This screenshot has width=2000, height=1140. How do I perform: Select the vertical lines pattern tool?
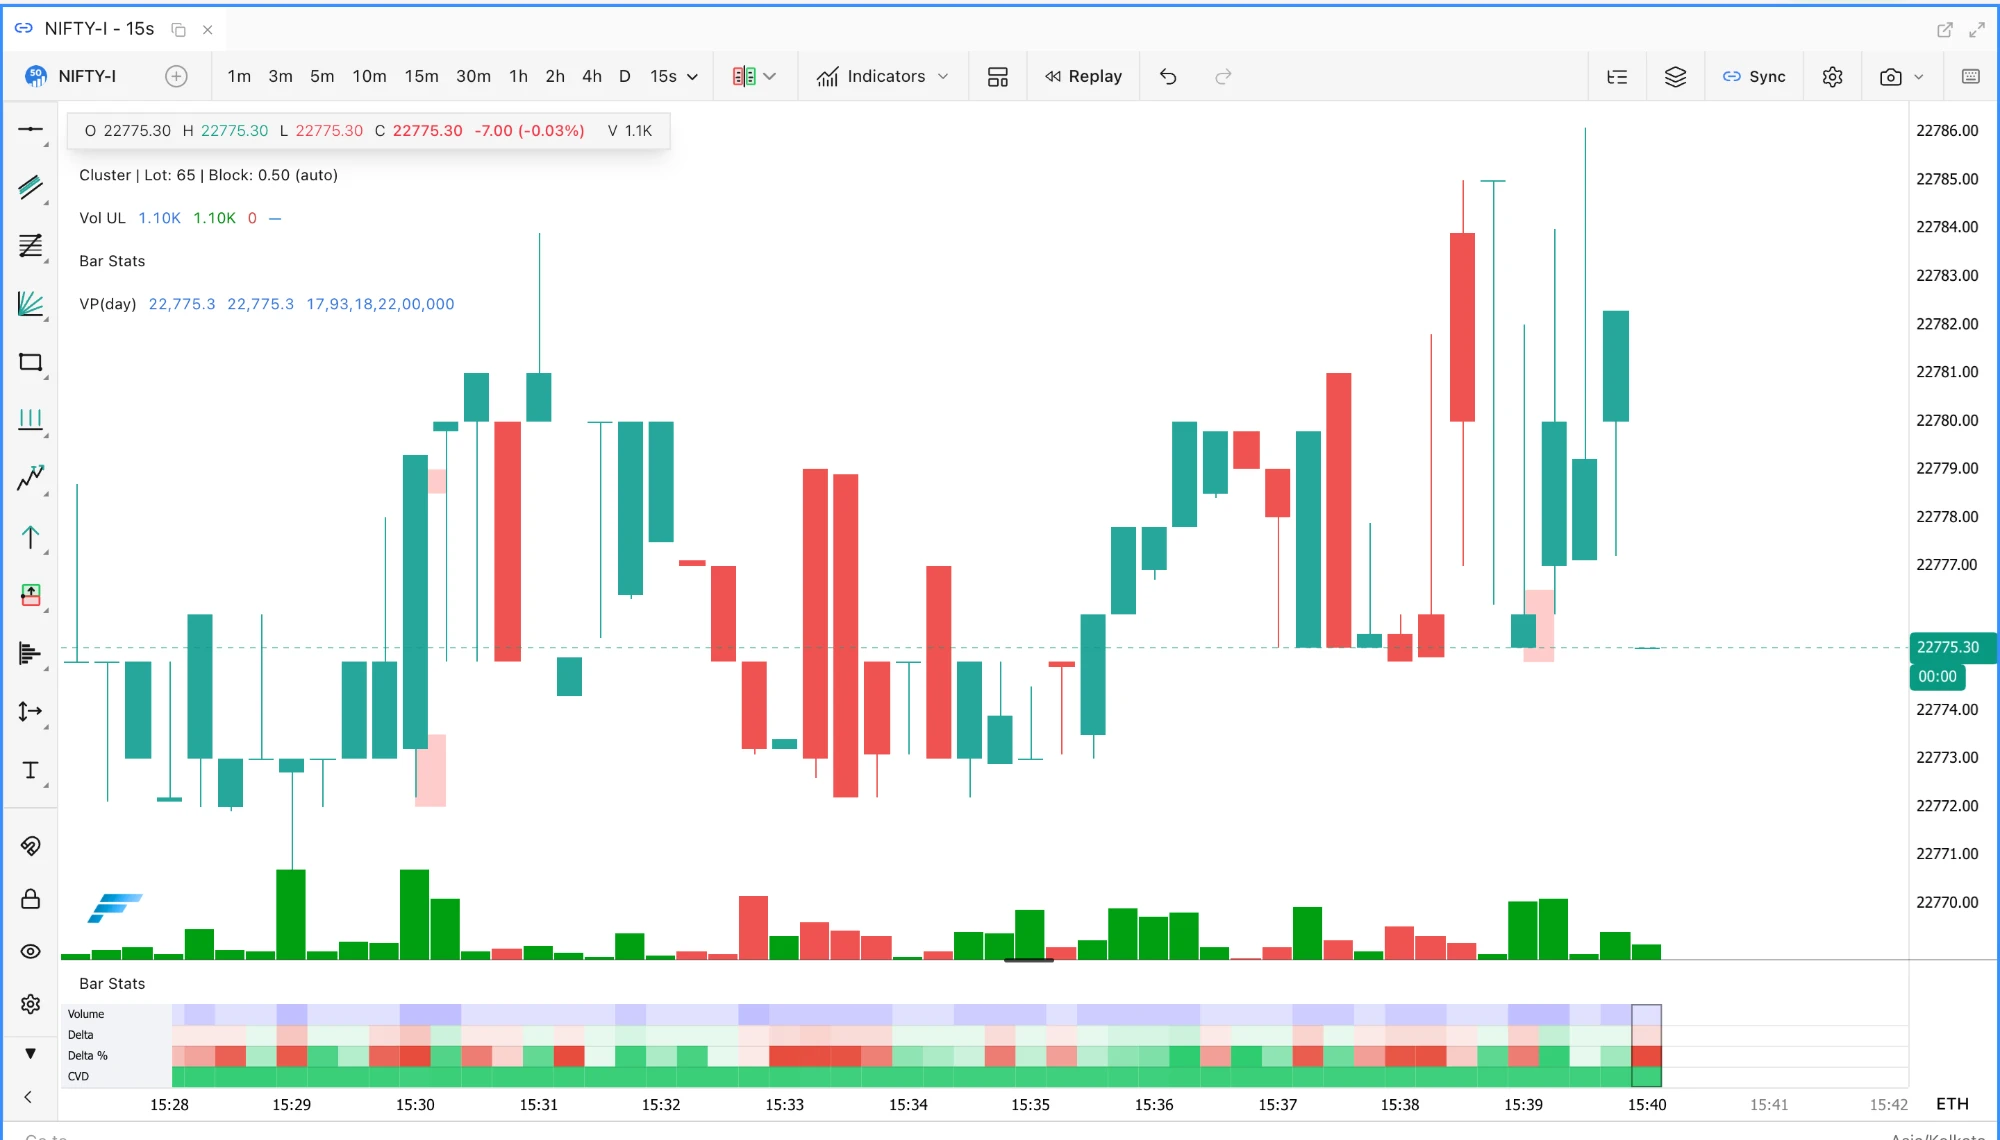(31, 420)
